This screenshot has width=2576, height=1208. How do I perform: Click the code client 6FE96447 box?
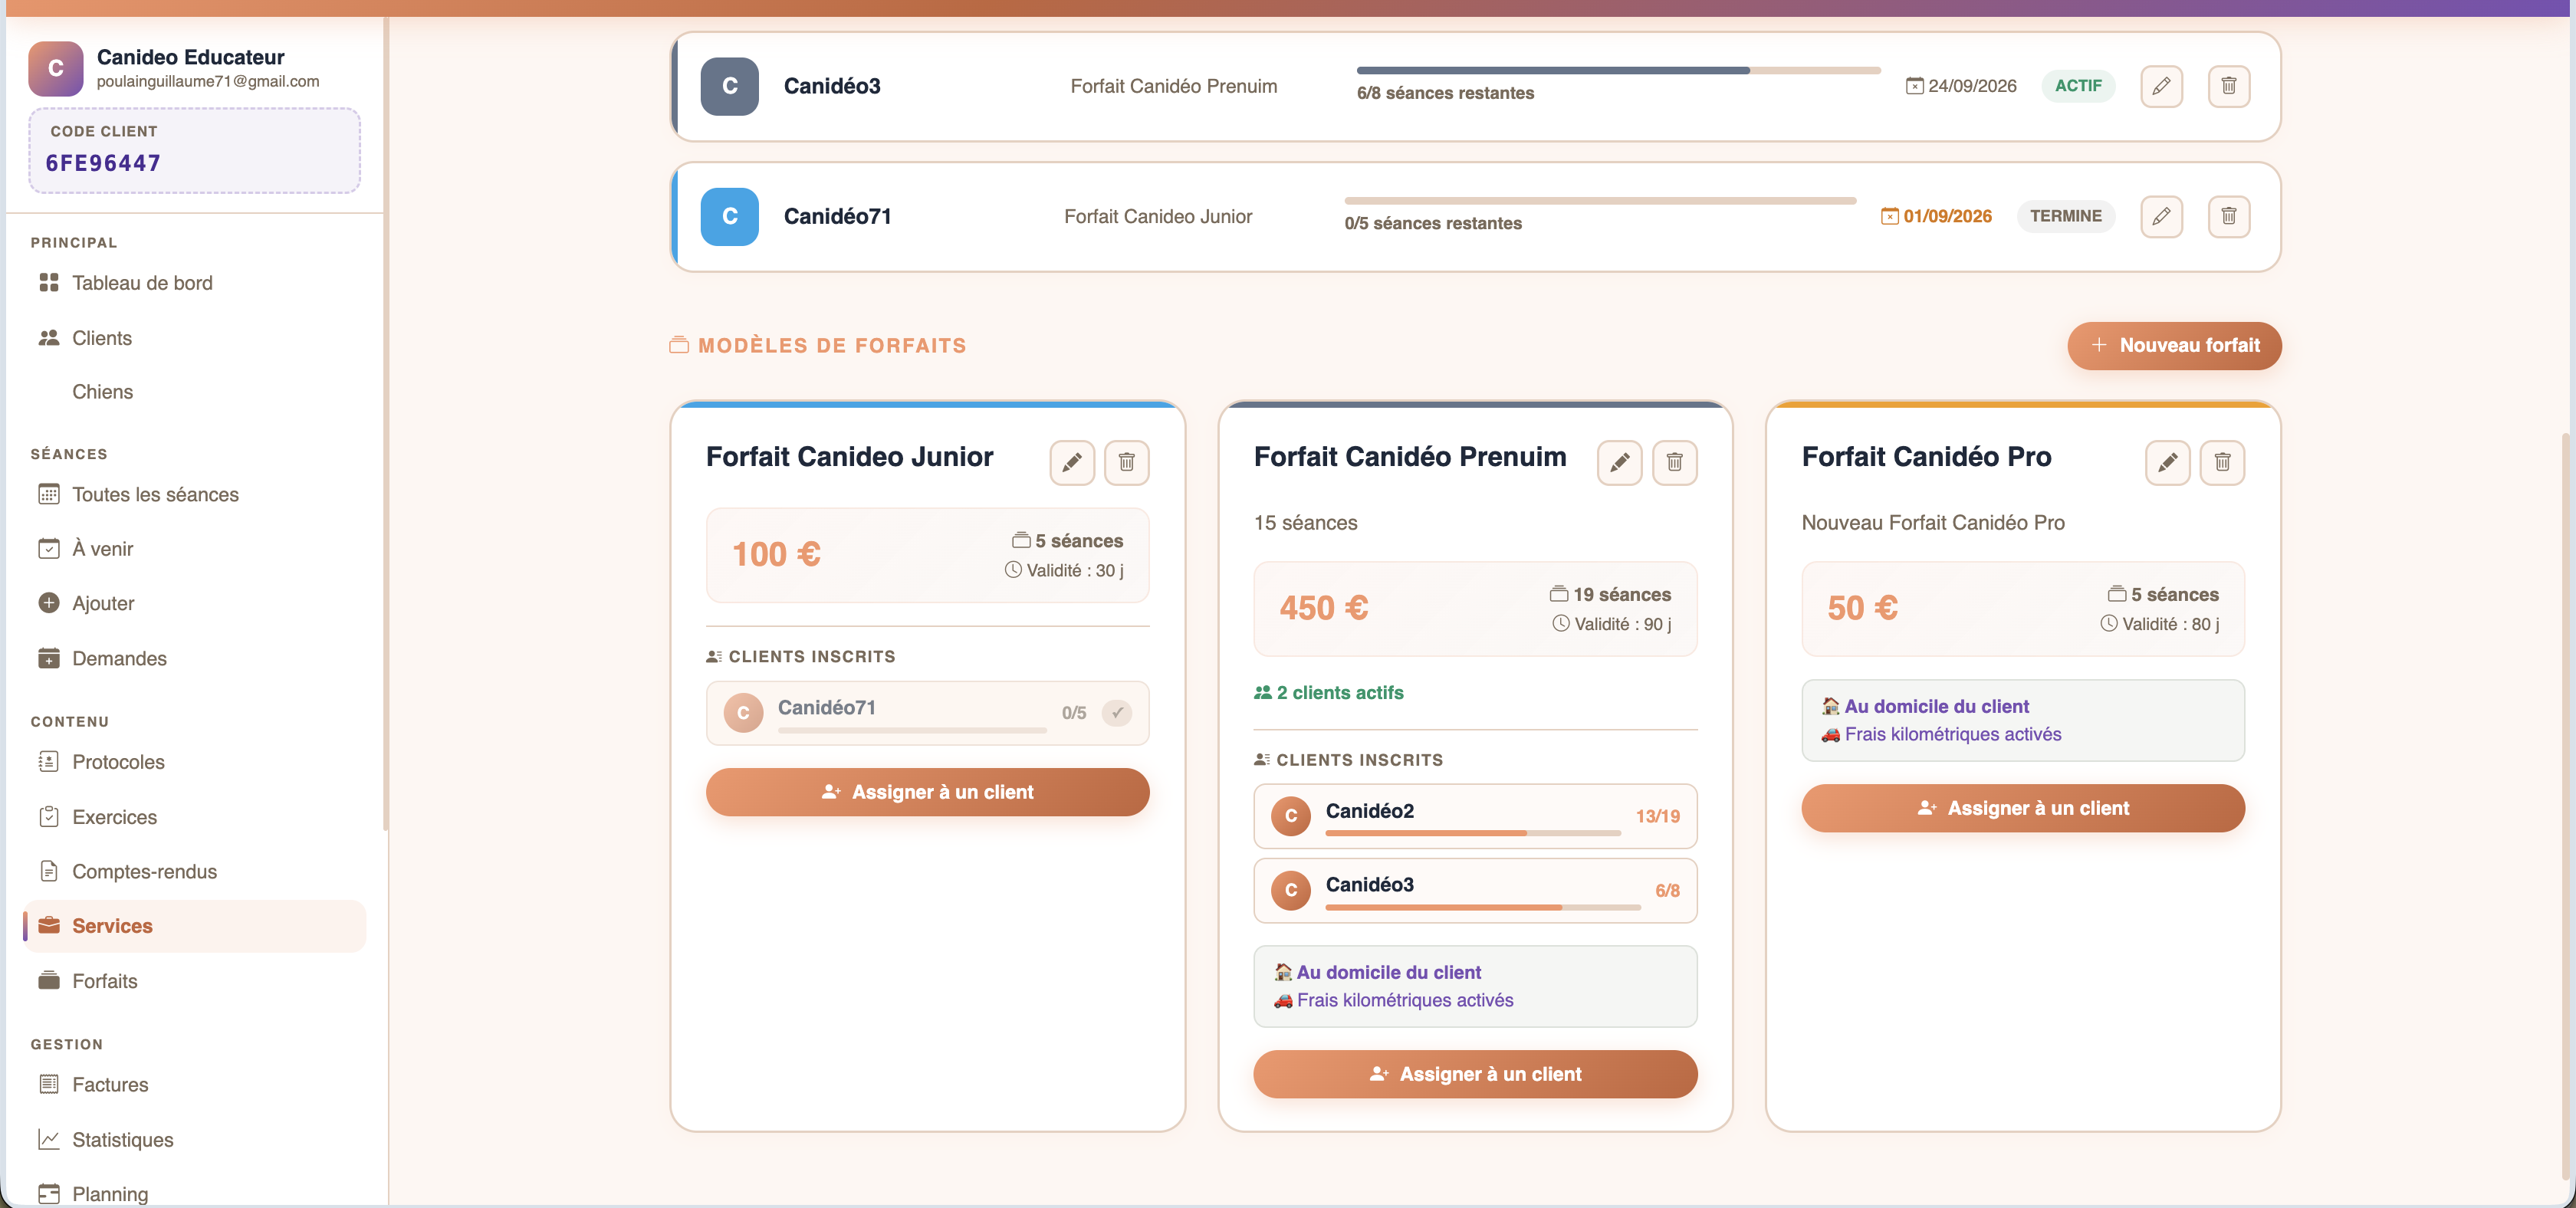click(194, 150)
